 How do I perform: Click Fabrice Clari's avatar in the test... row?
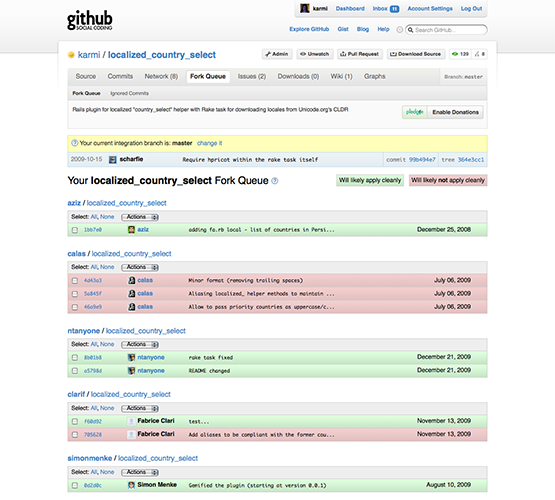(x=131, y=421)
